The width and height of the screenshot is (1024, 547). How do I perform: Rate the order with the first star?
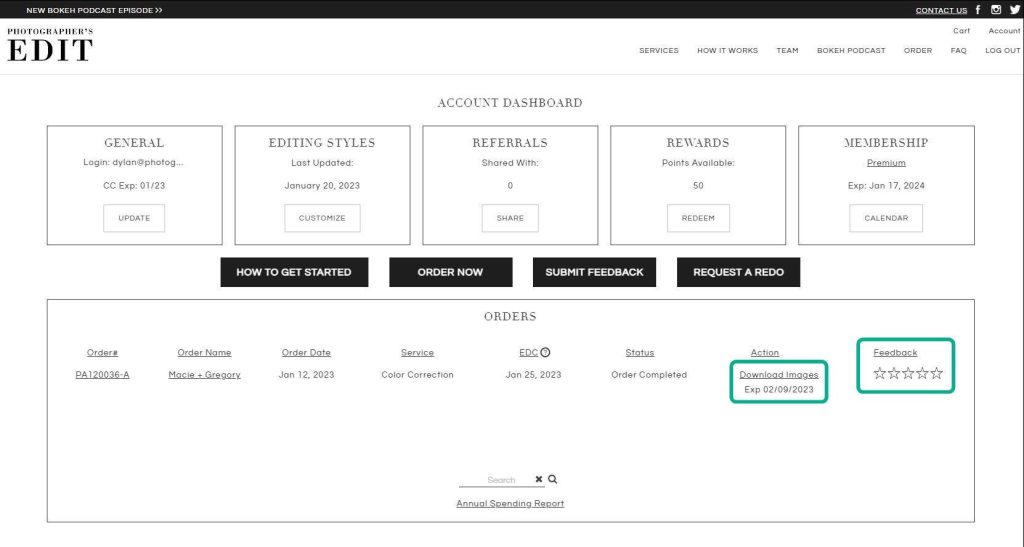pyautogui.click(x=880, y=374)
